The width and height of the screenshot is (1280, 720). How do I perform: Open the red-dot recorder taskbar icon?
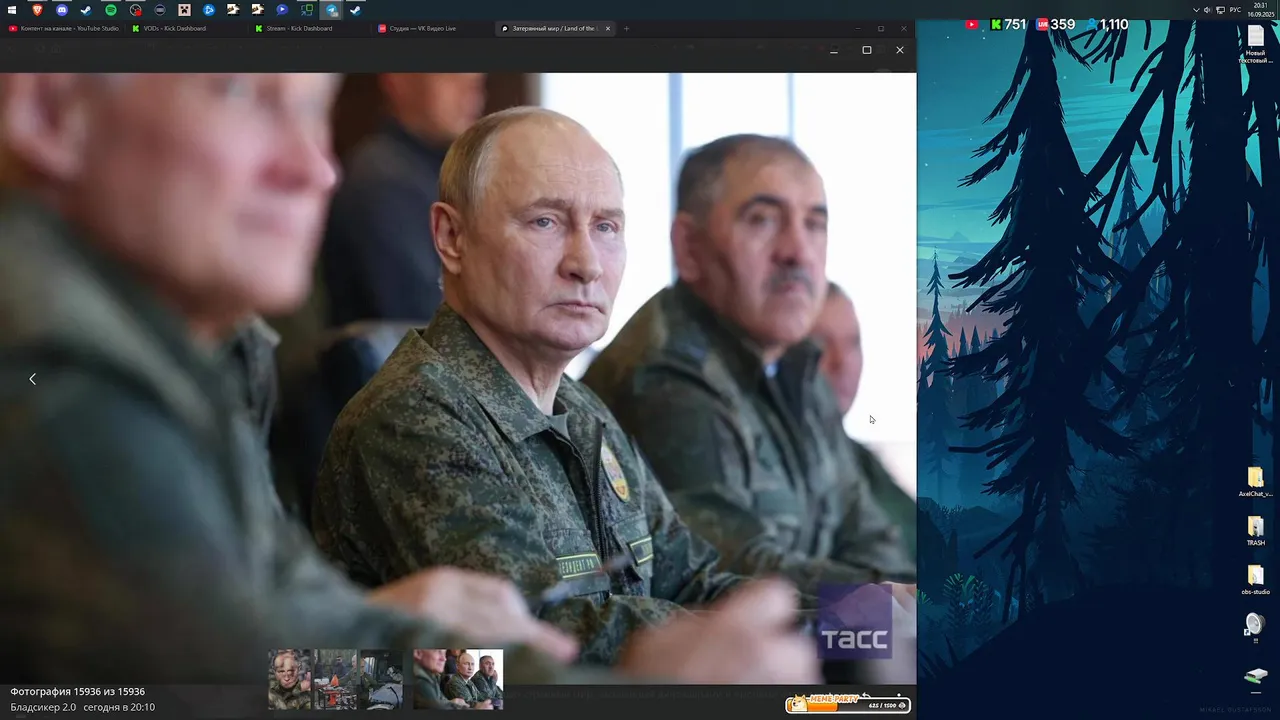coord(135,10)
